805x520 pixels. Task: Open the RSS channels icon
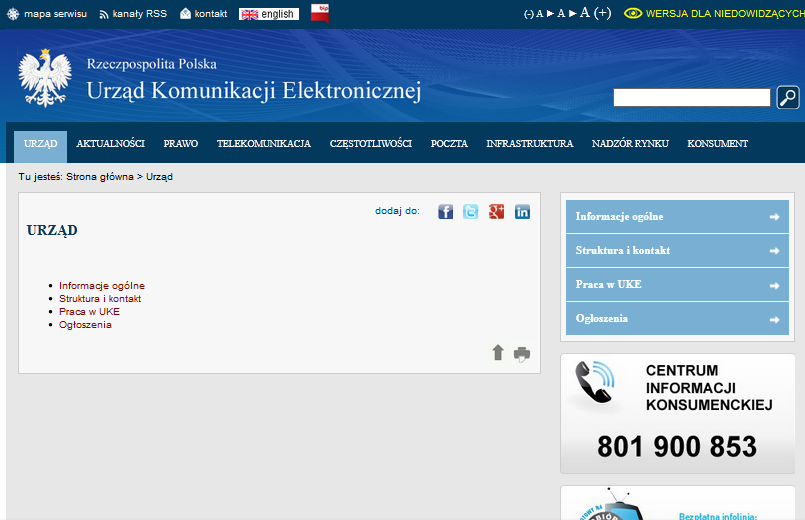click(x=104, y=14)
